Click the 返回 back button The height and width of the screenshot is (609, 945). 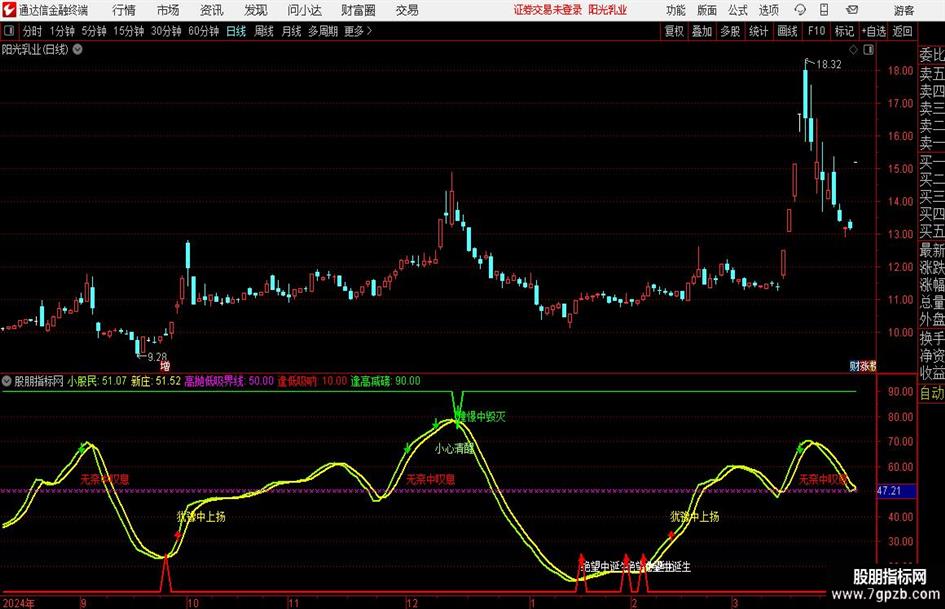point(902,31)
